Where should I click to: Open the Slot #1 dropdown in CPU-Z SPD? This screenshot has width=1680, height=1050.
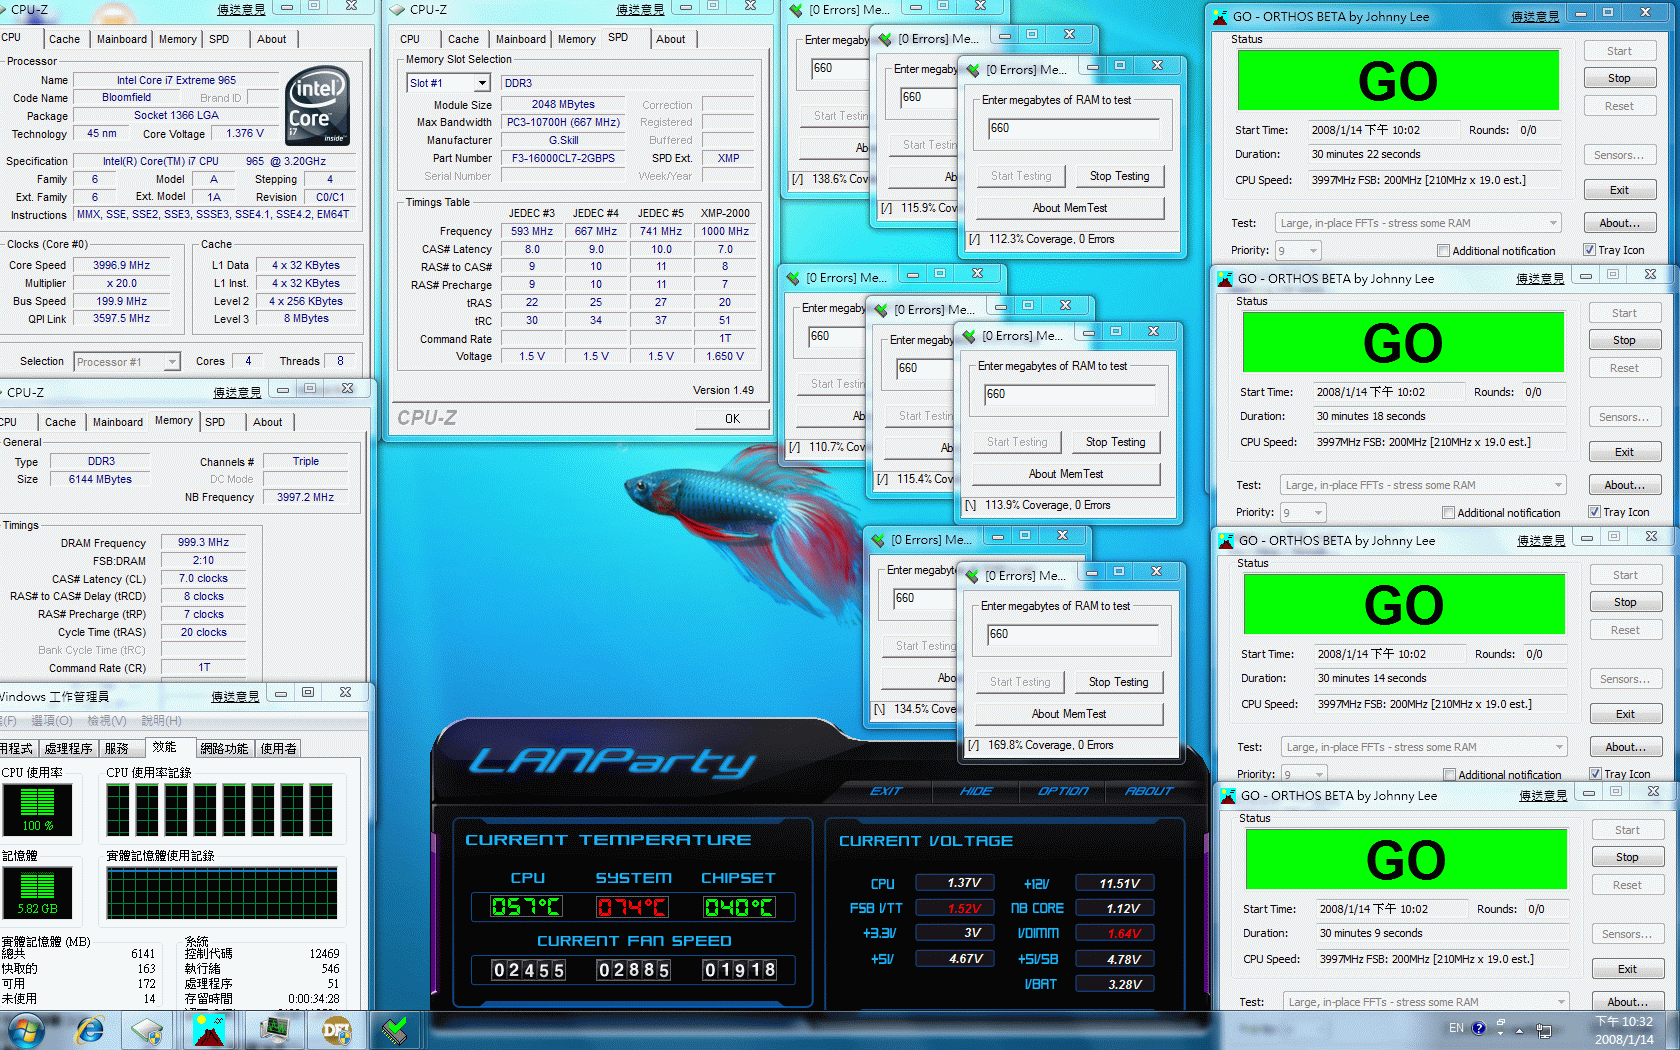(x=482, y=83)
